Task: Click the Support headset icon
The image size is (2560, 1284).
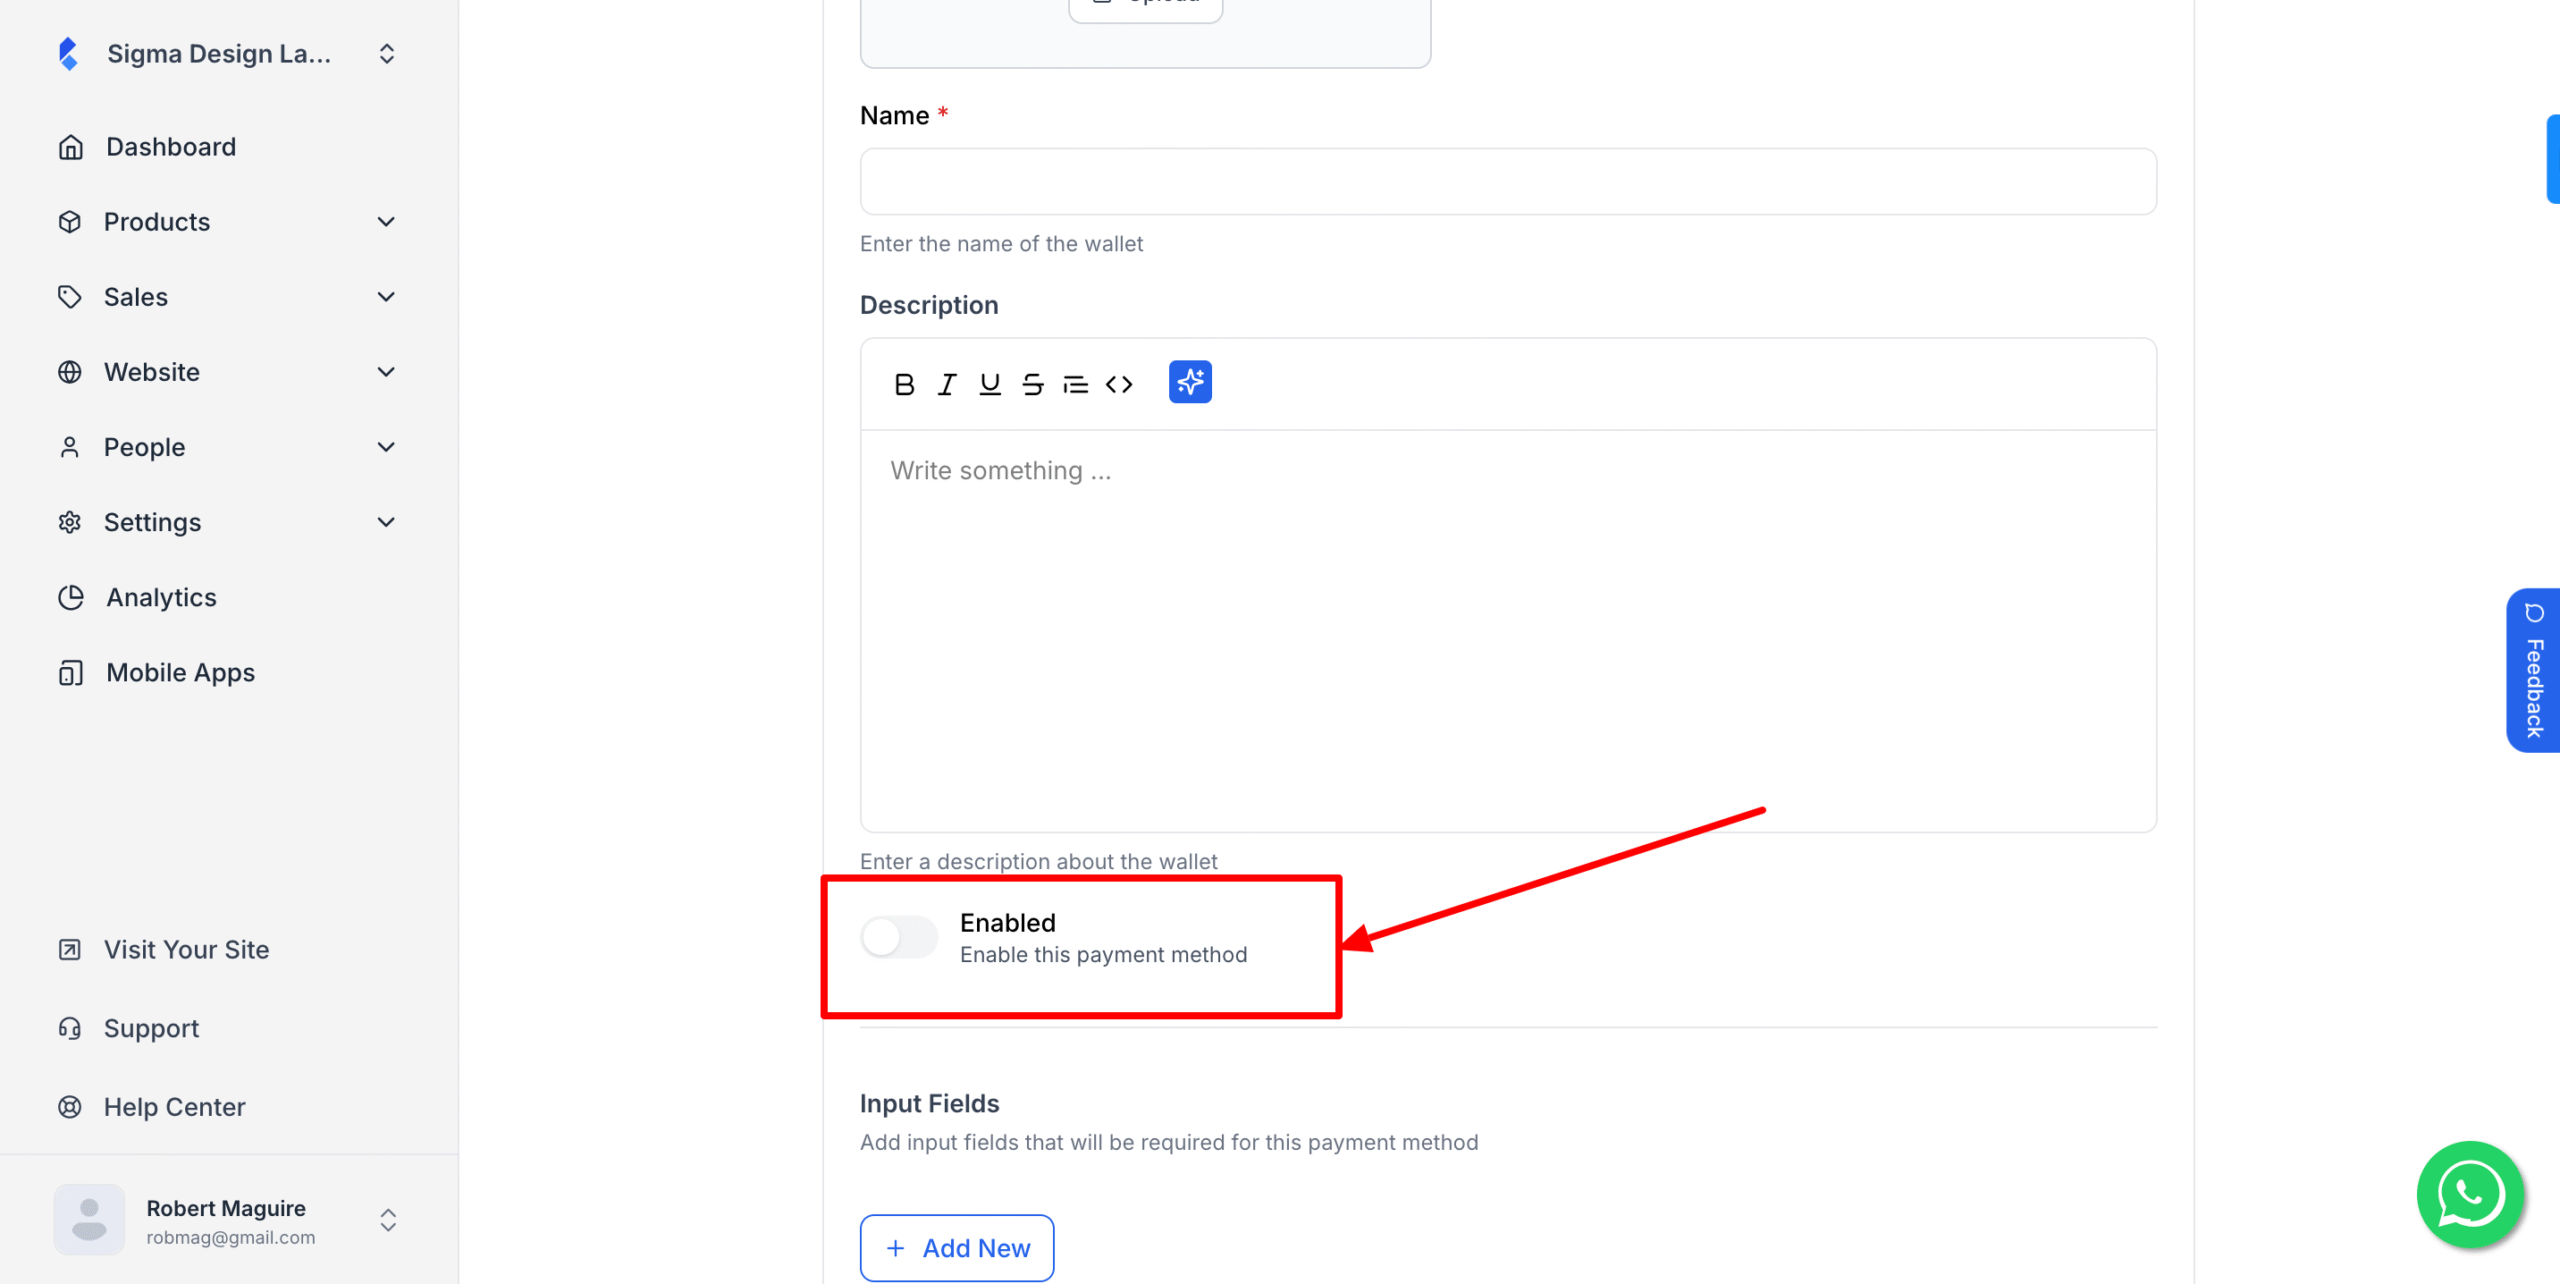Action: click(70, 1028)
